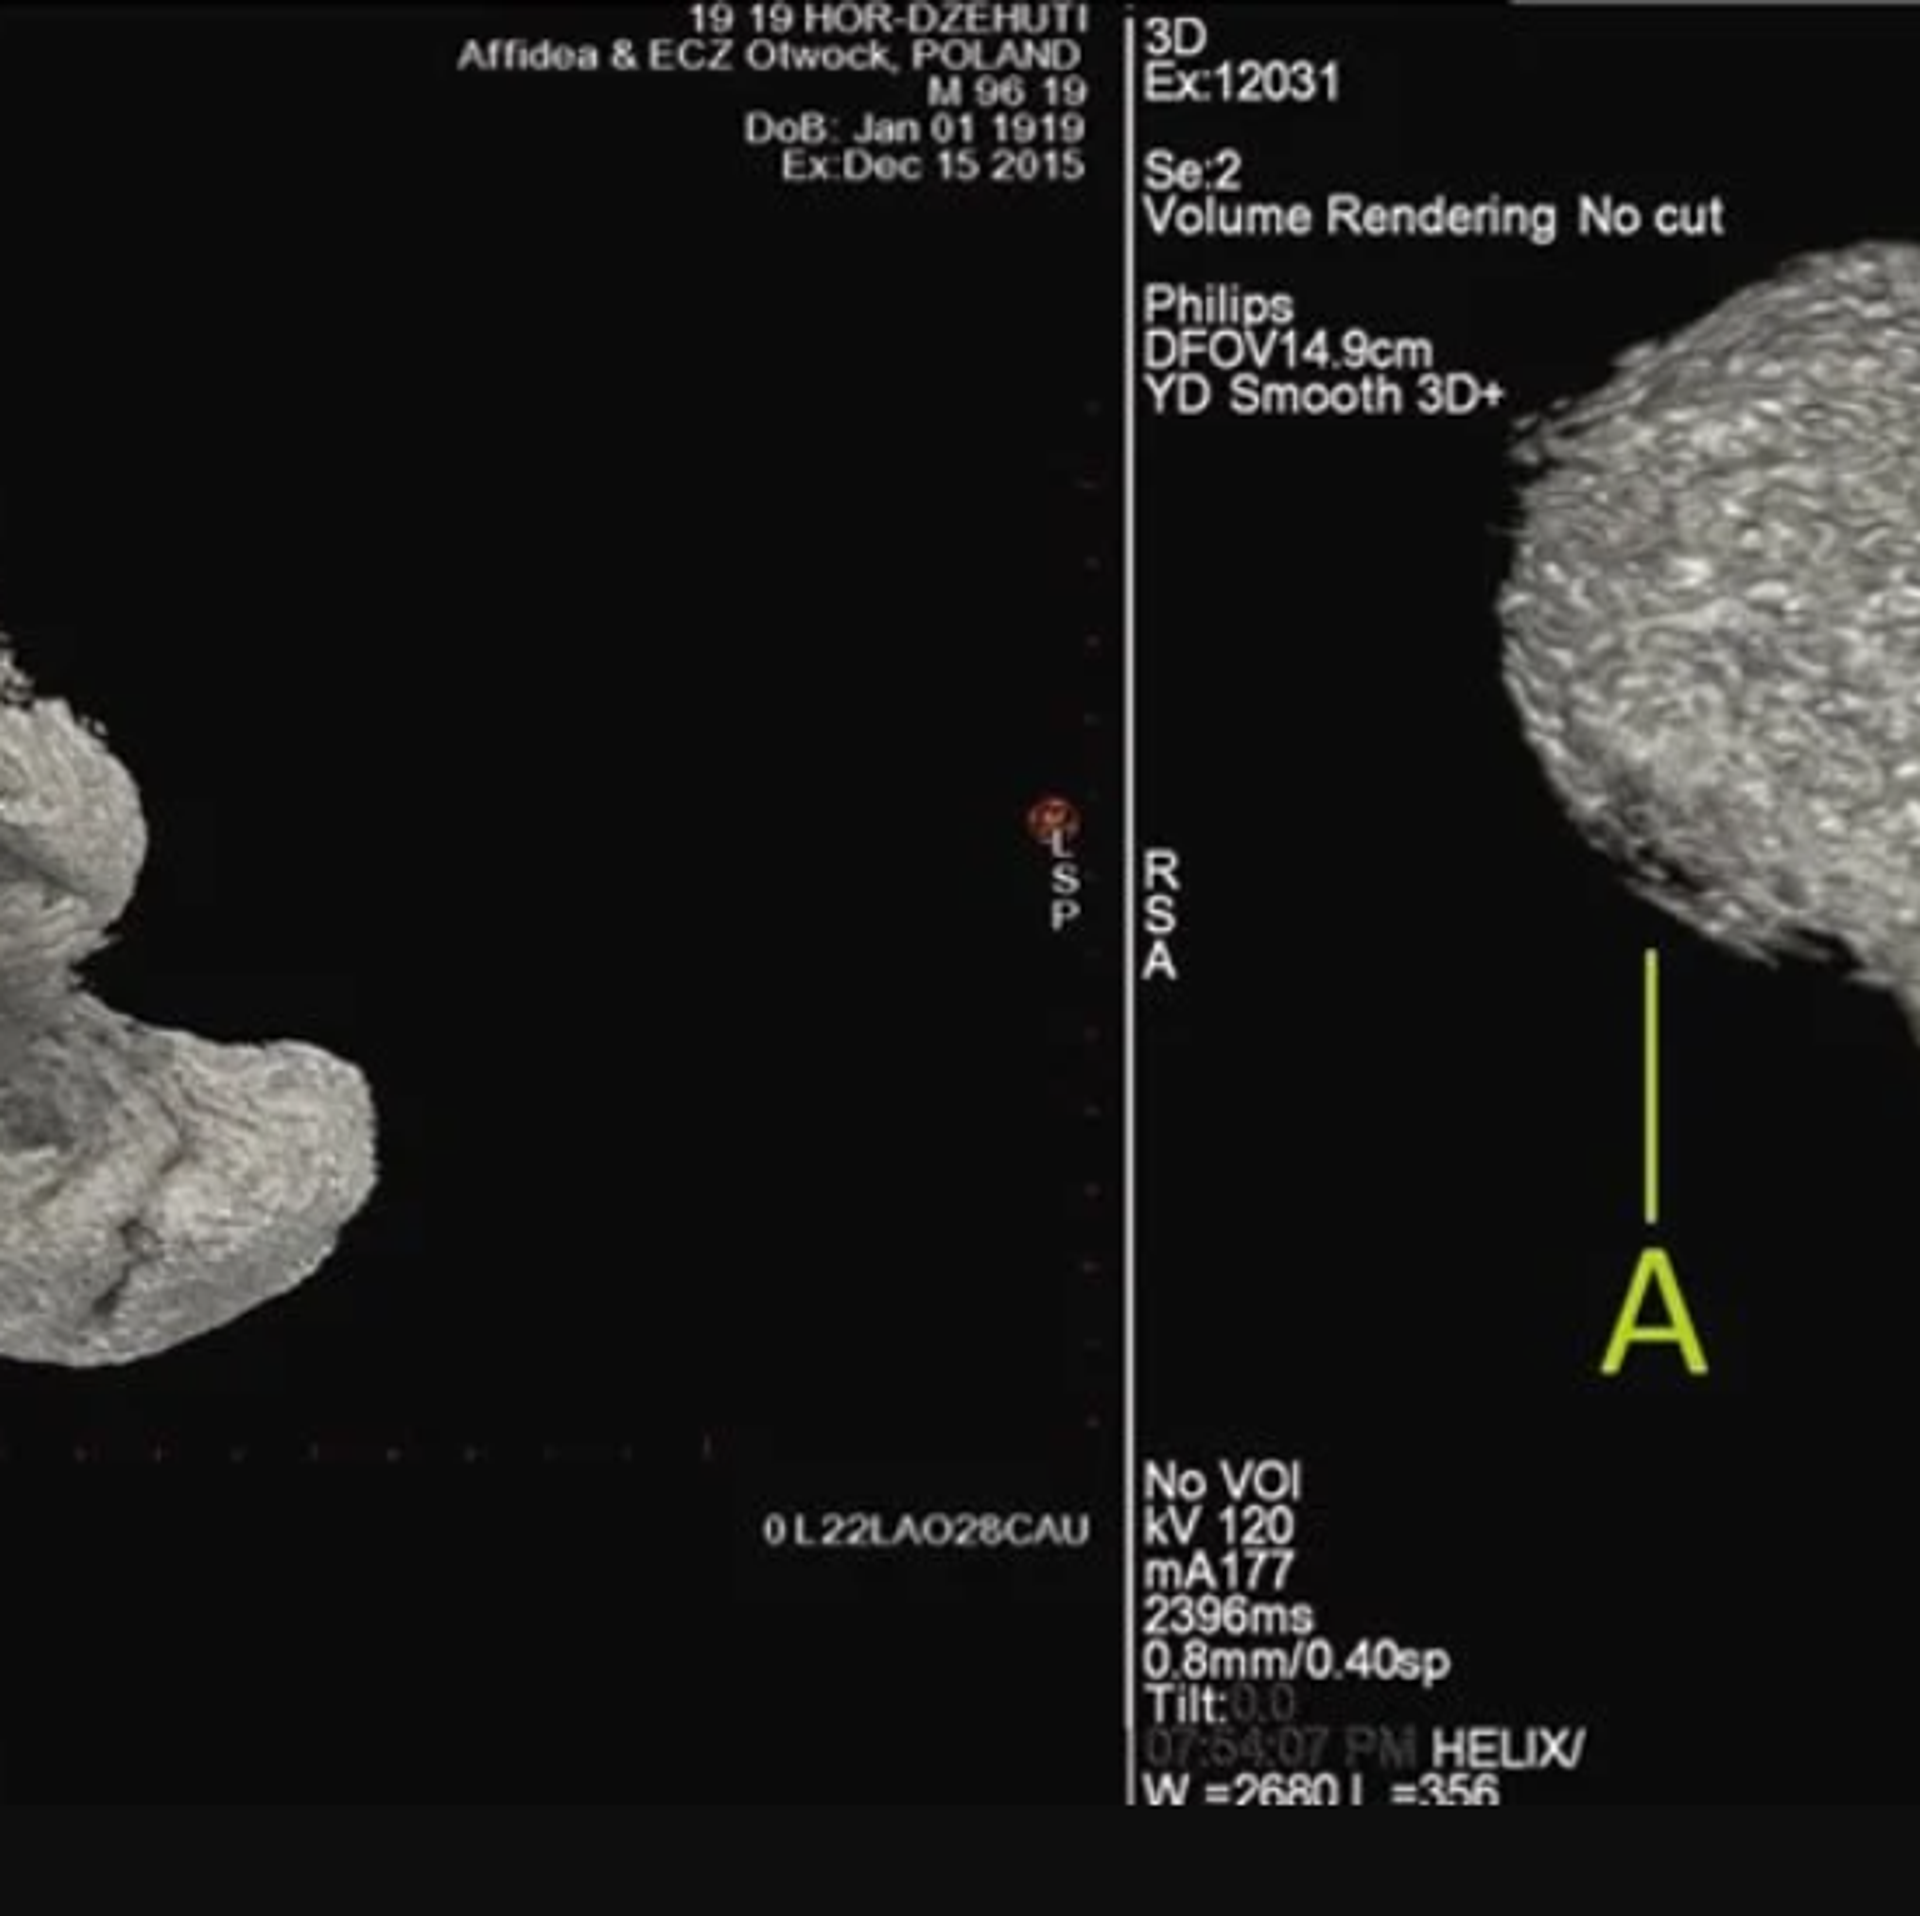
Task: Click the Se:2 series label
Action: (1192, 172)
